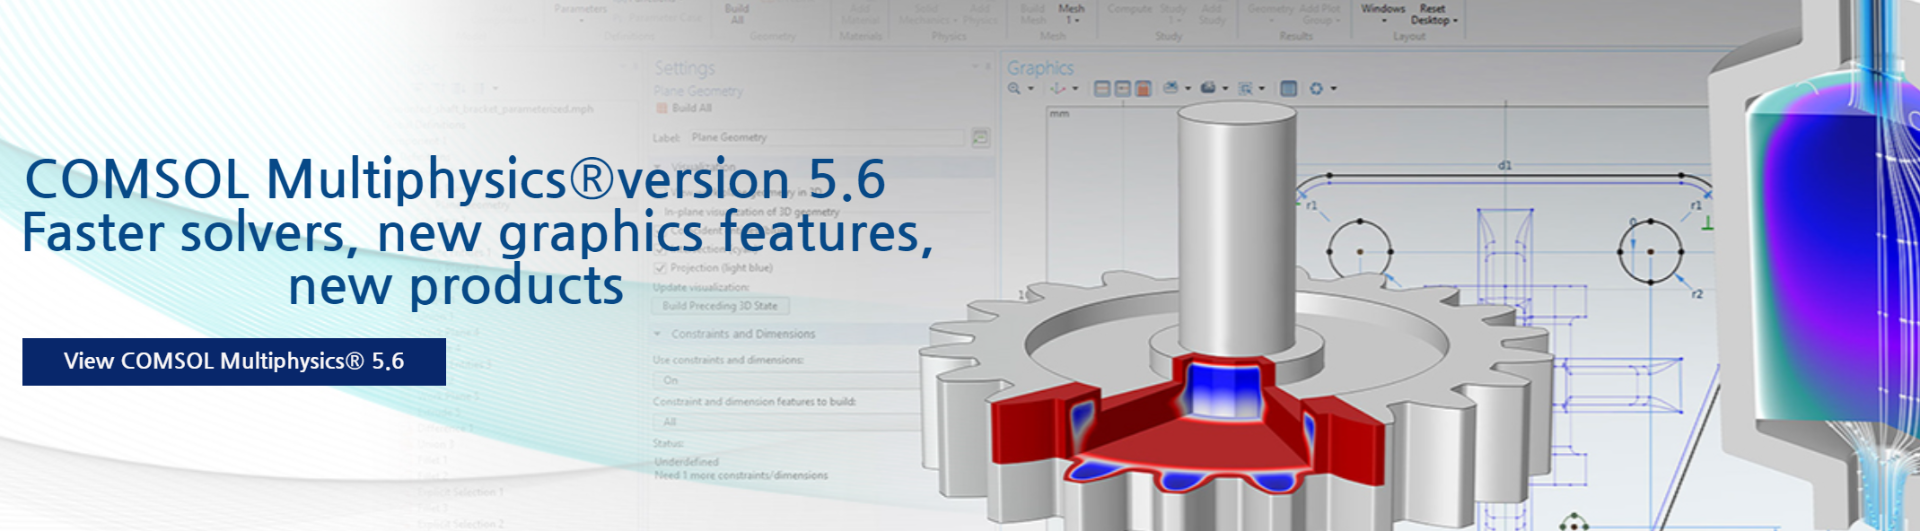
Task: Click the Zoom magnifier icon in Graphics toolbar
Action: pyautogui.click(x=1014, y=89)
